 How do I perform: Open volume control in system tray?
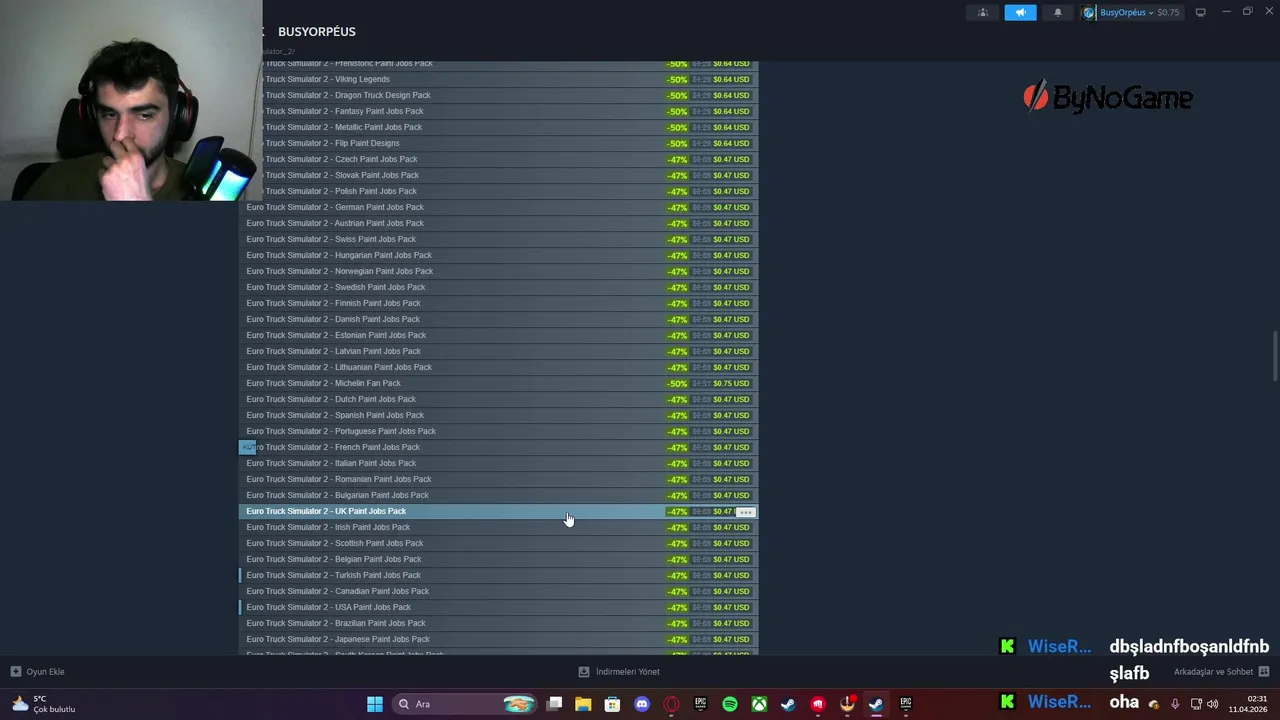[1212, 704]
